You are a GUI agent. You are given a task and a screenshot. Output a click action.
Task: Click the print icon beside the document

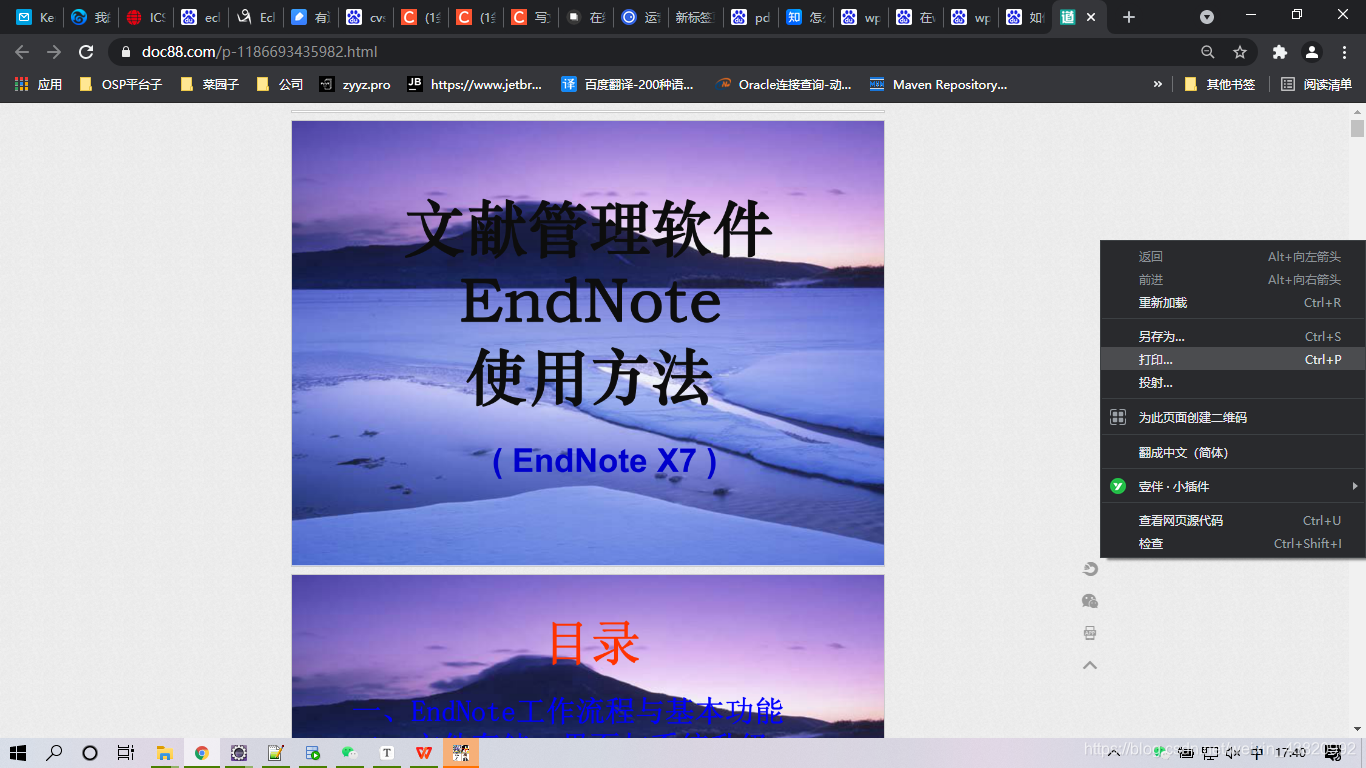click(x=1090, y=633)
